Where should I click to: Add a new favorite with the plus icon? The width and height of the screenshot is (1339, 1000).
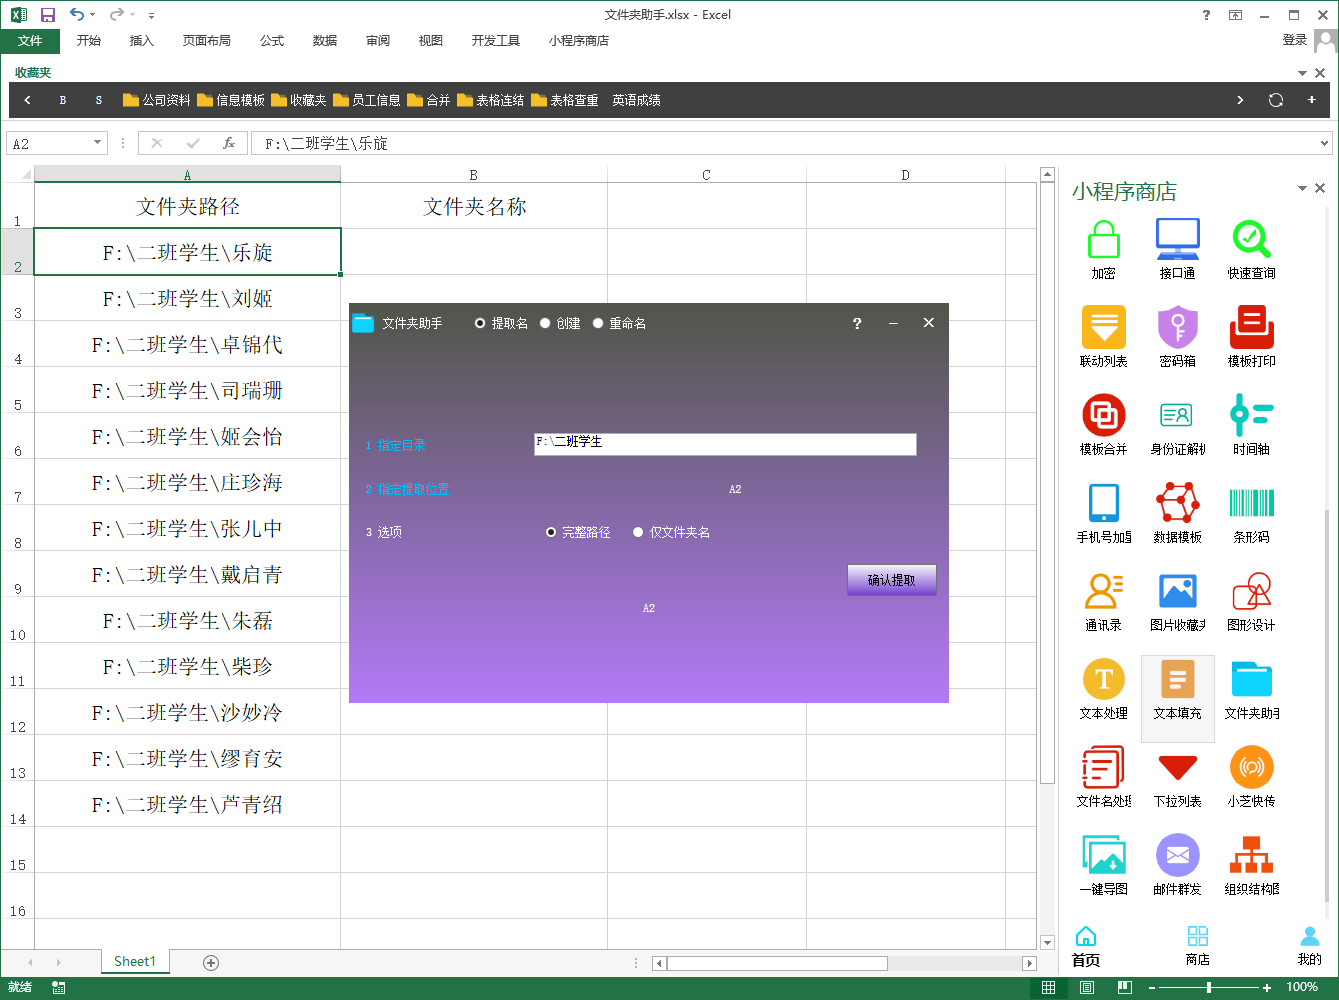pos(1311,100)
